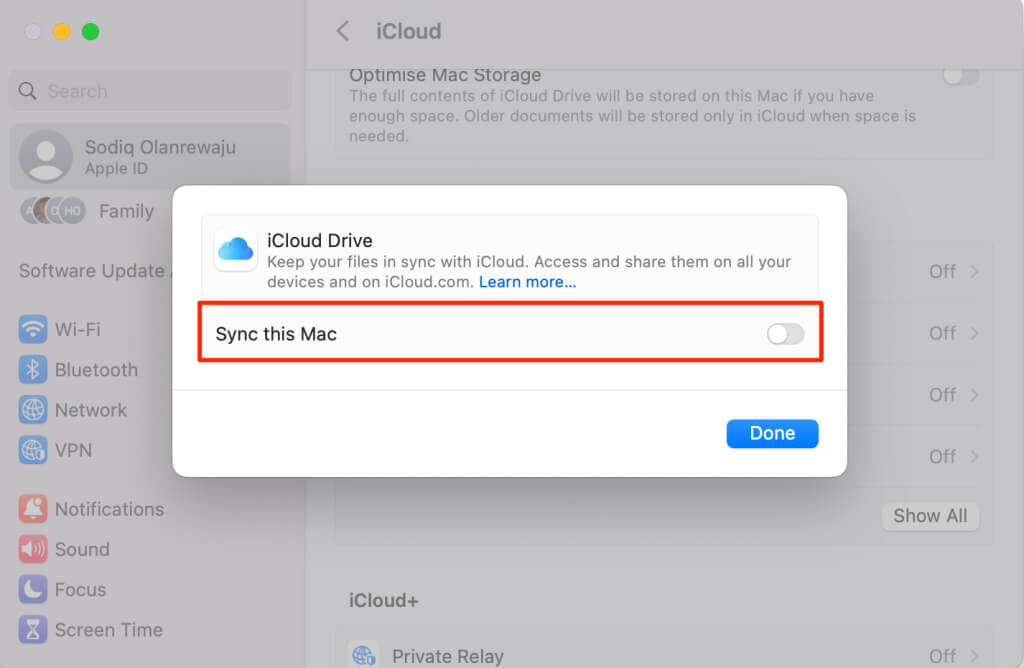1024x668 pixels.
Task: Click the Private Relay globe icon
Action: (x=364, y=655)
